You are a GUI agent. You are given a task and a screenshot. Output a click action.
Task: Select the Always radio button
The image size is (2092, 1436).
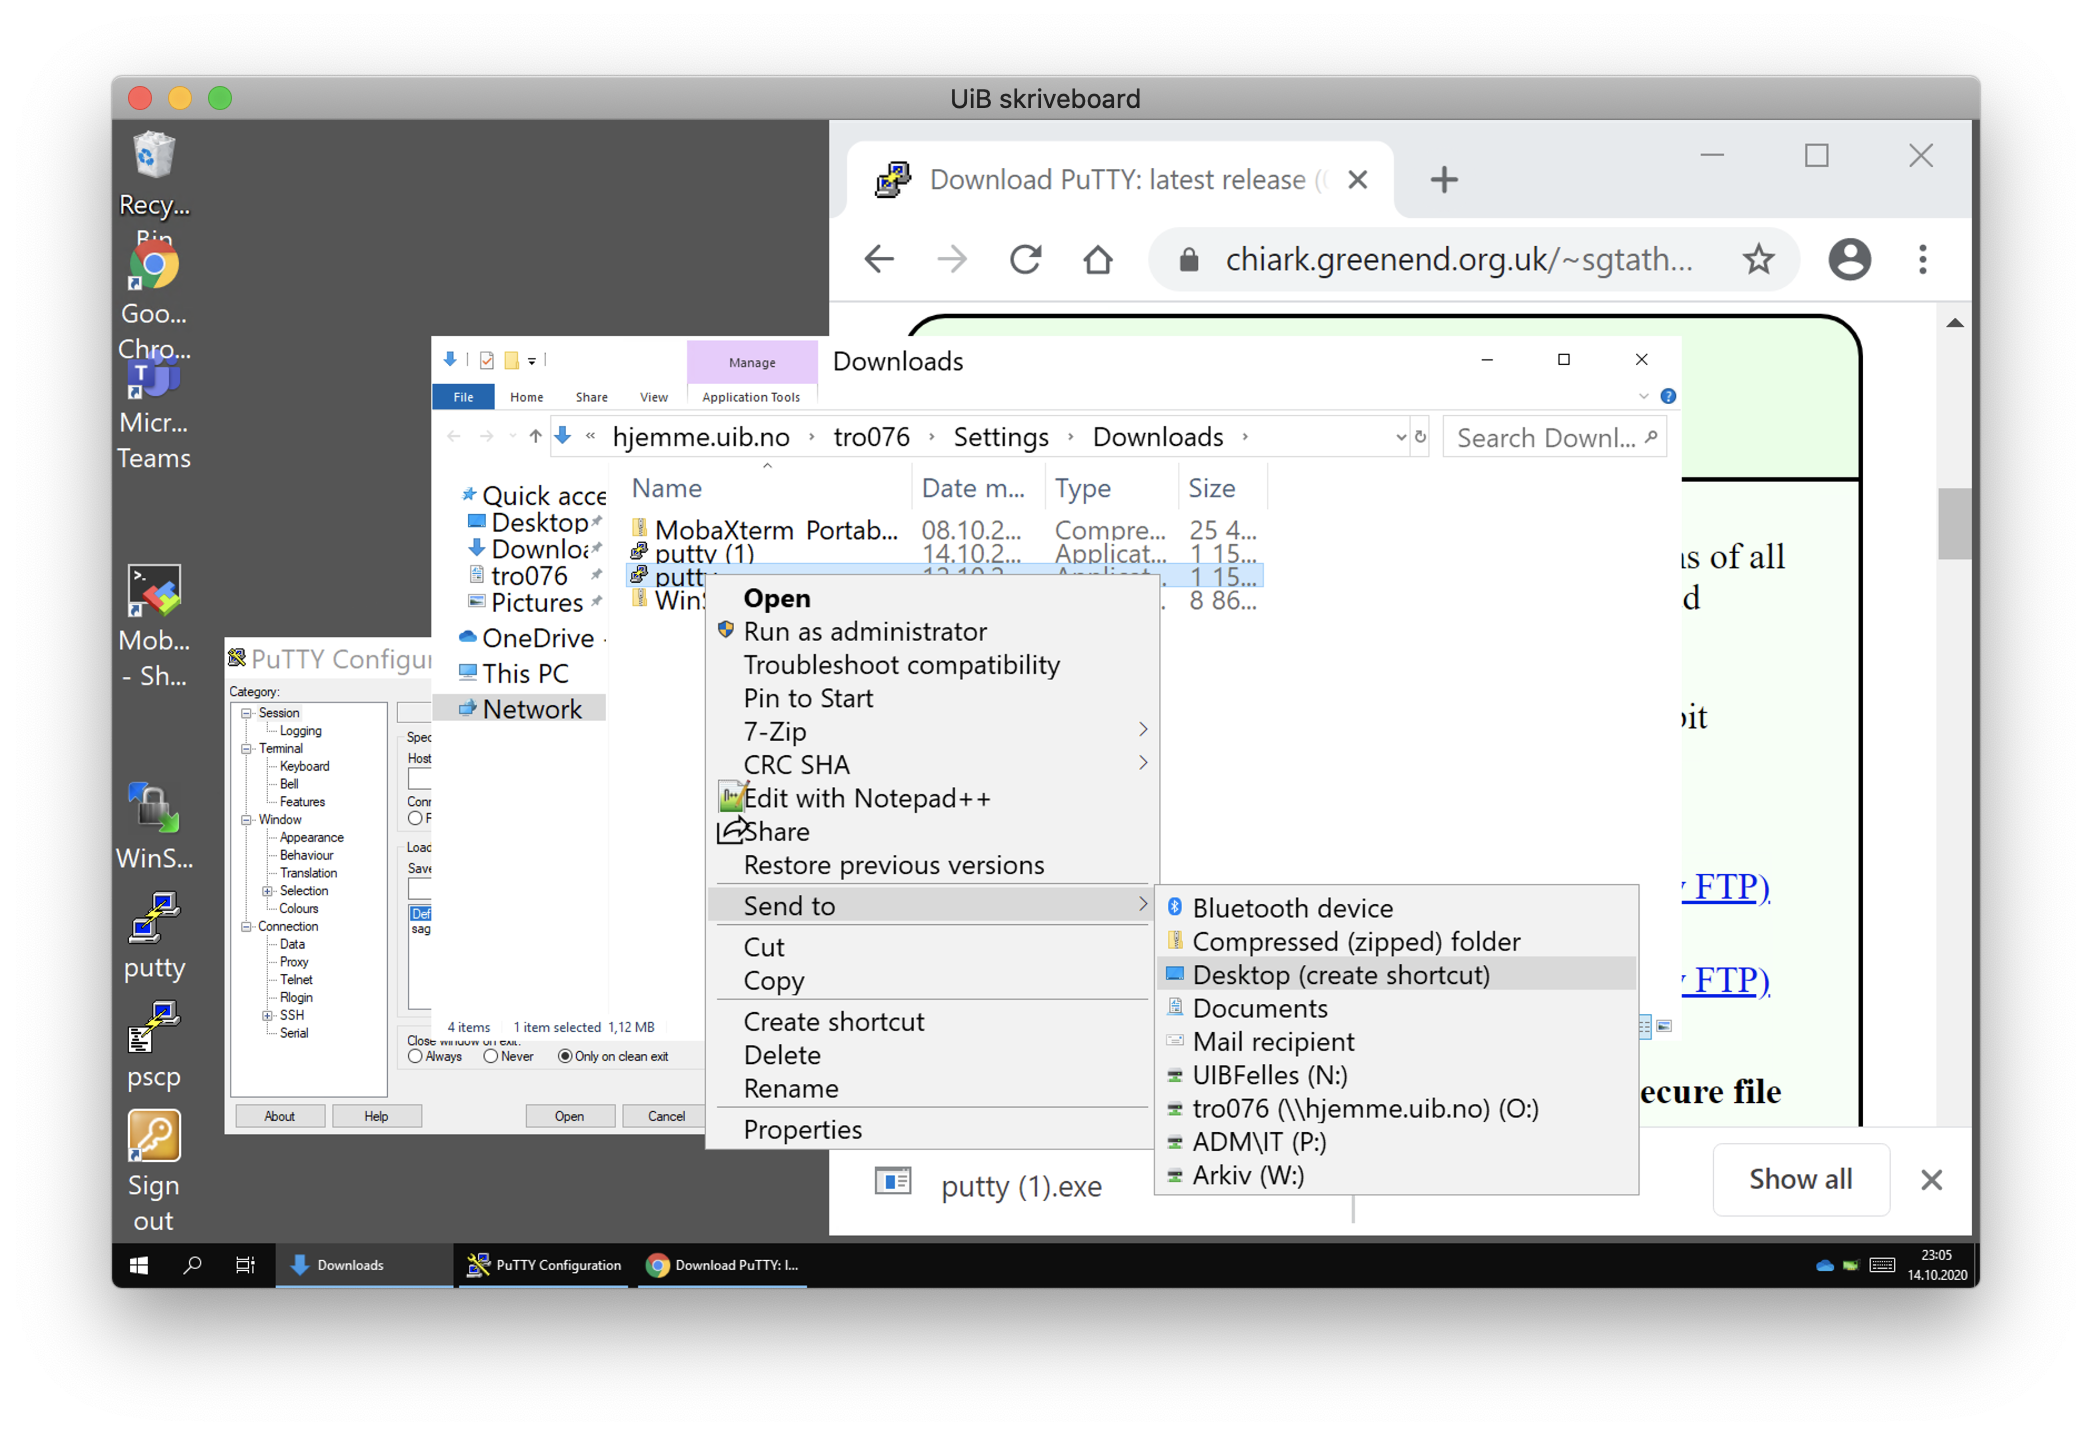point(415,1057)
